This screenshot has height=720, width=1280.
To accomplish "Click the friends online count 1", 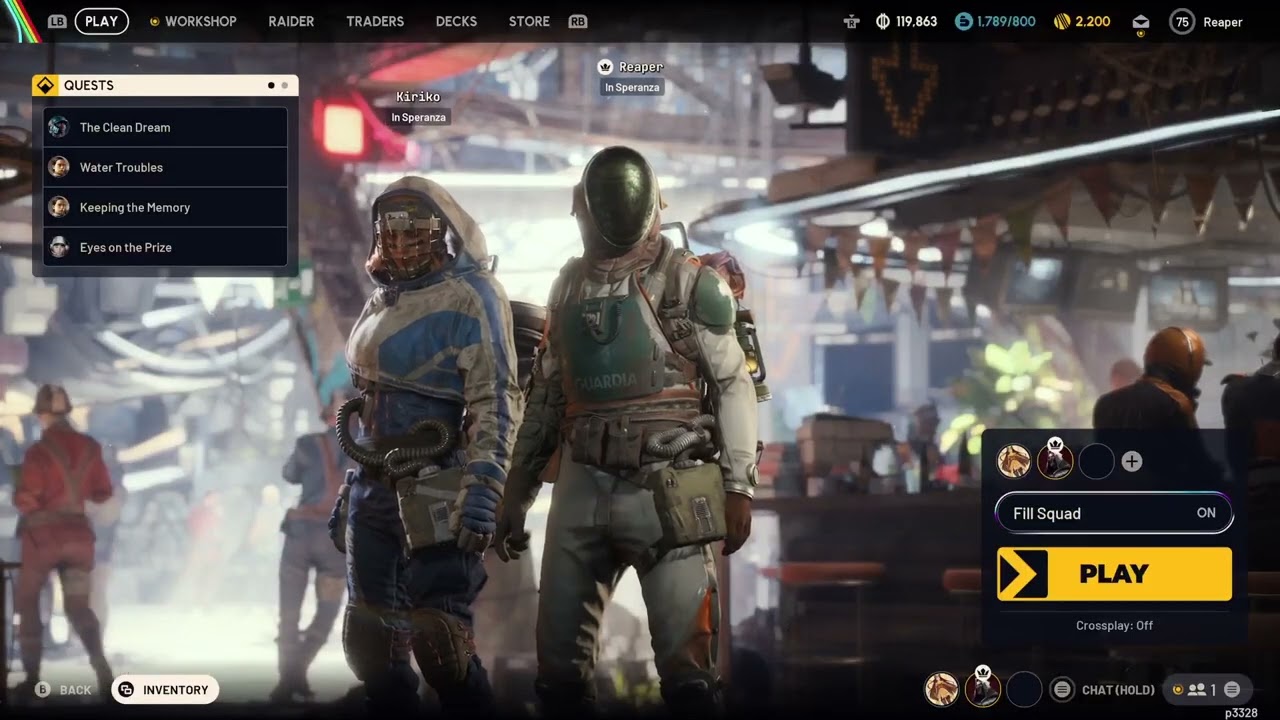I will [1213, 690].
